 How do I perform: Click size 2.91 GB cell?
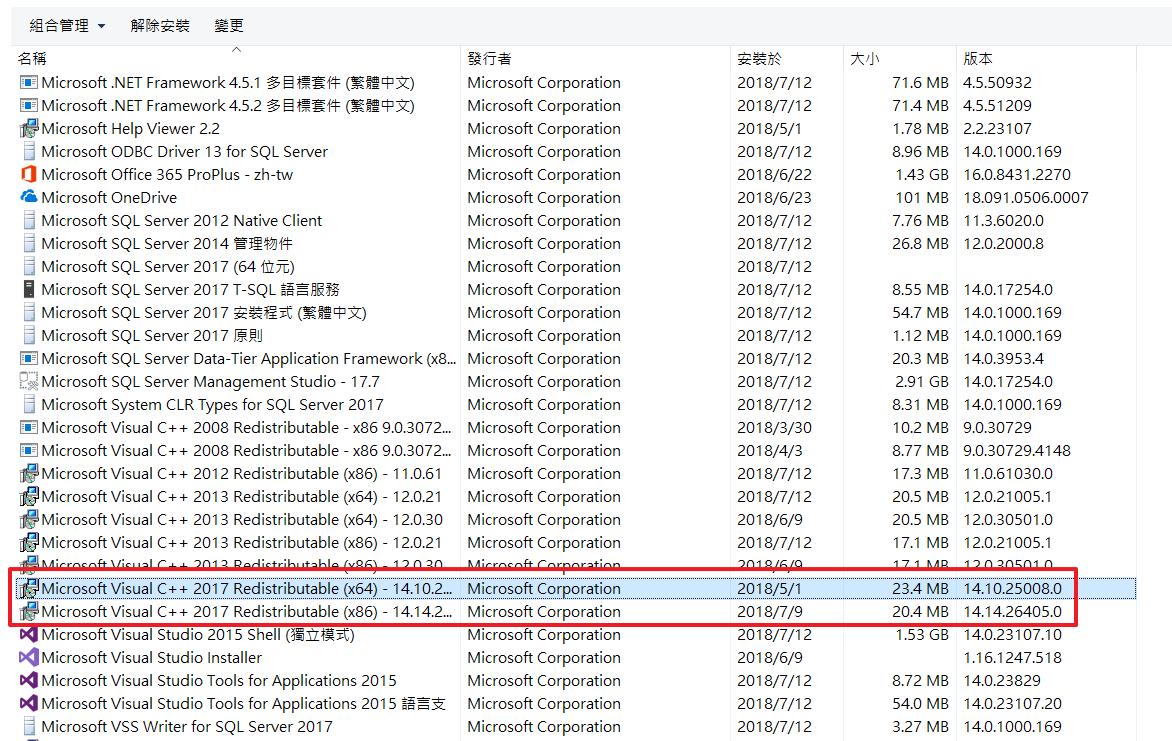(x=922, y=381)
